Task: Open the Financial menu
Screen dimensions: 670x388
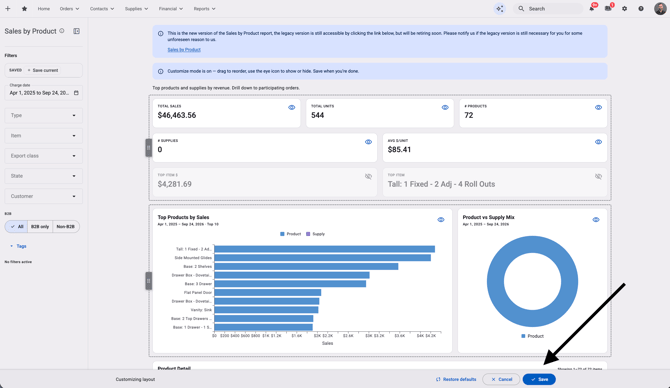Action: coord(170,9)
